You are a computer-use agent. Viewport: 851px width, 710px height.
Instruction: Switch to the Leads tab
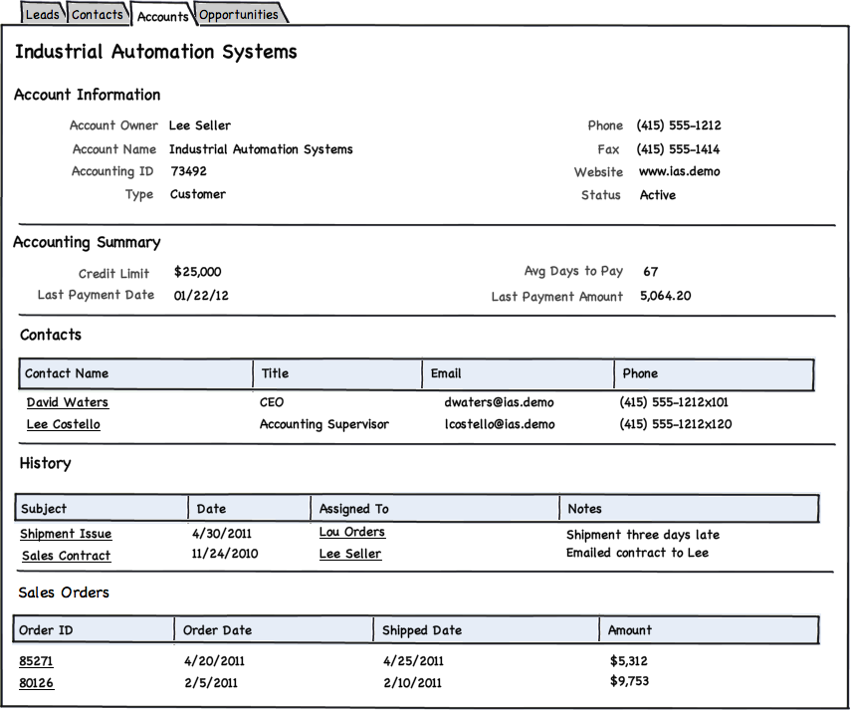click(42, 14)
